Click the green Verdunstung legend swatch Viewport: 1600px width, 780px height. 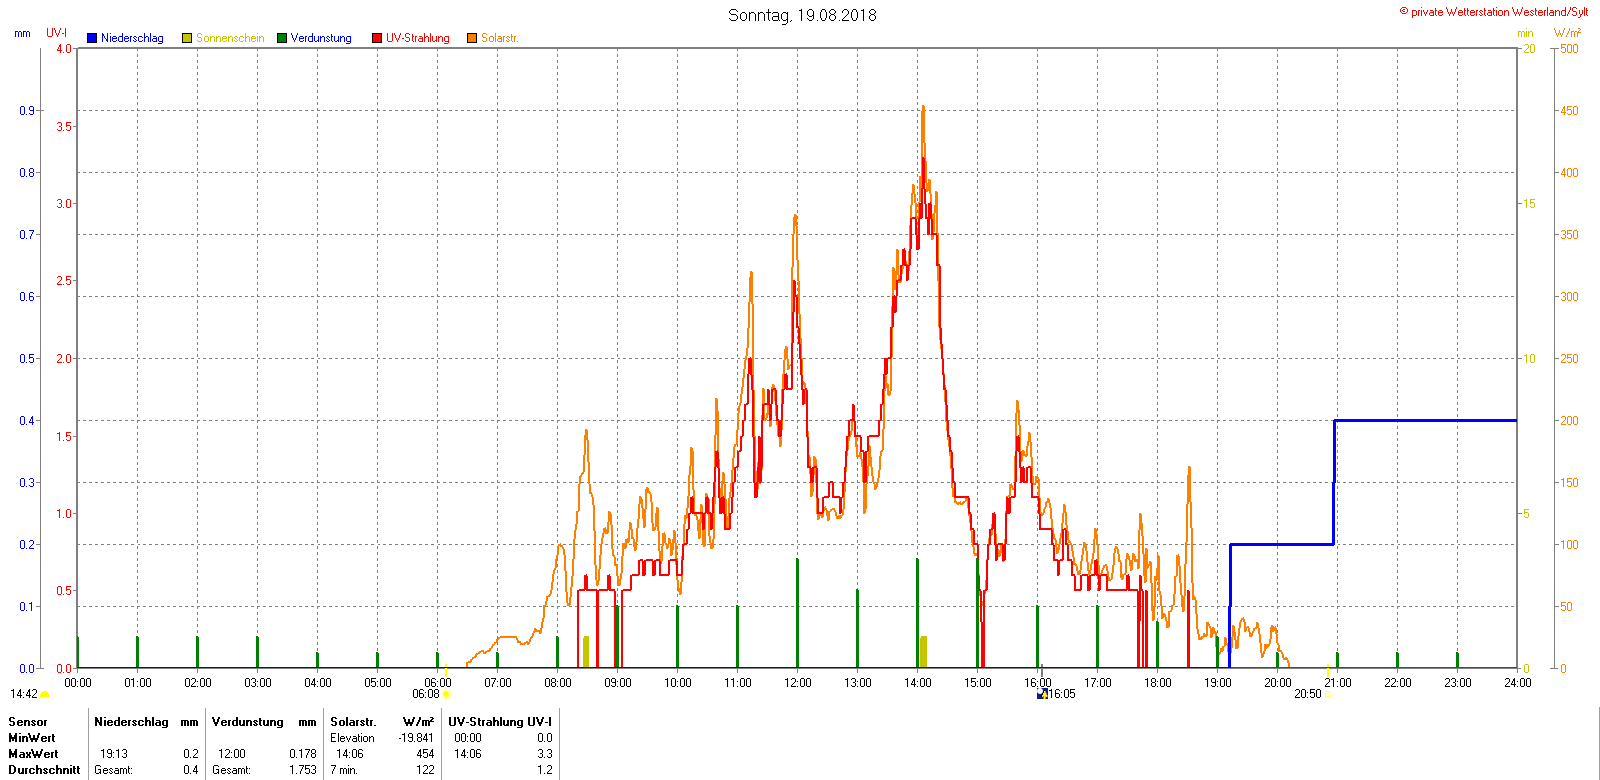(282, 38)
